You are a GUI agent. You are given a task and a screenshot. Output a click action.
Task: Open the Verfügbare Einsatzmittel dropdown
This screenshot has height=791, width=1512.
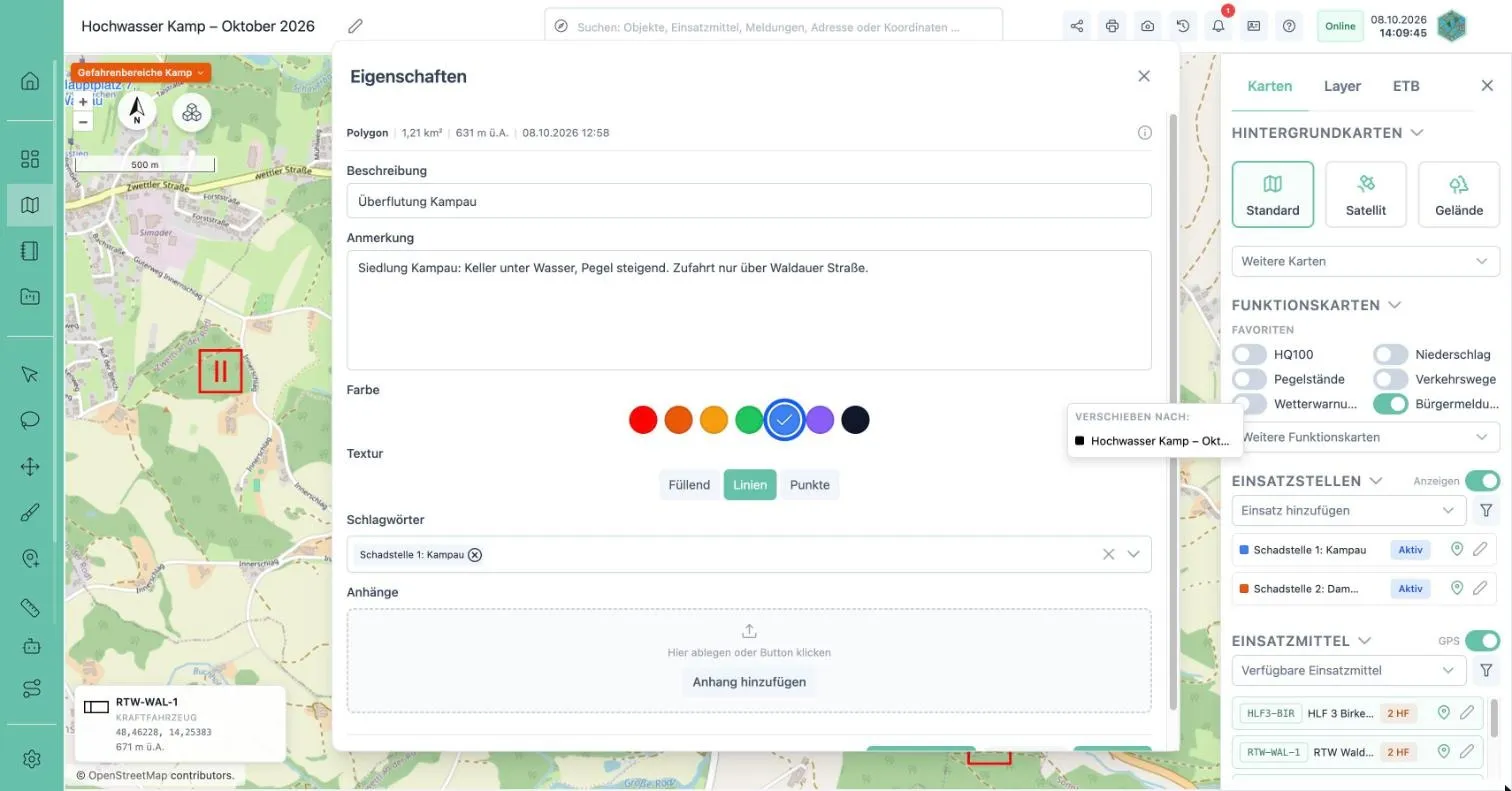tap(1349, 670)
